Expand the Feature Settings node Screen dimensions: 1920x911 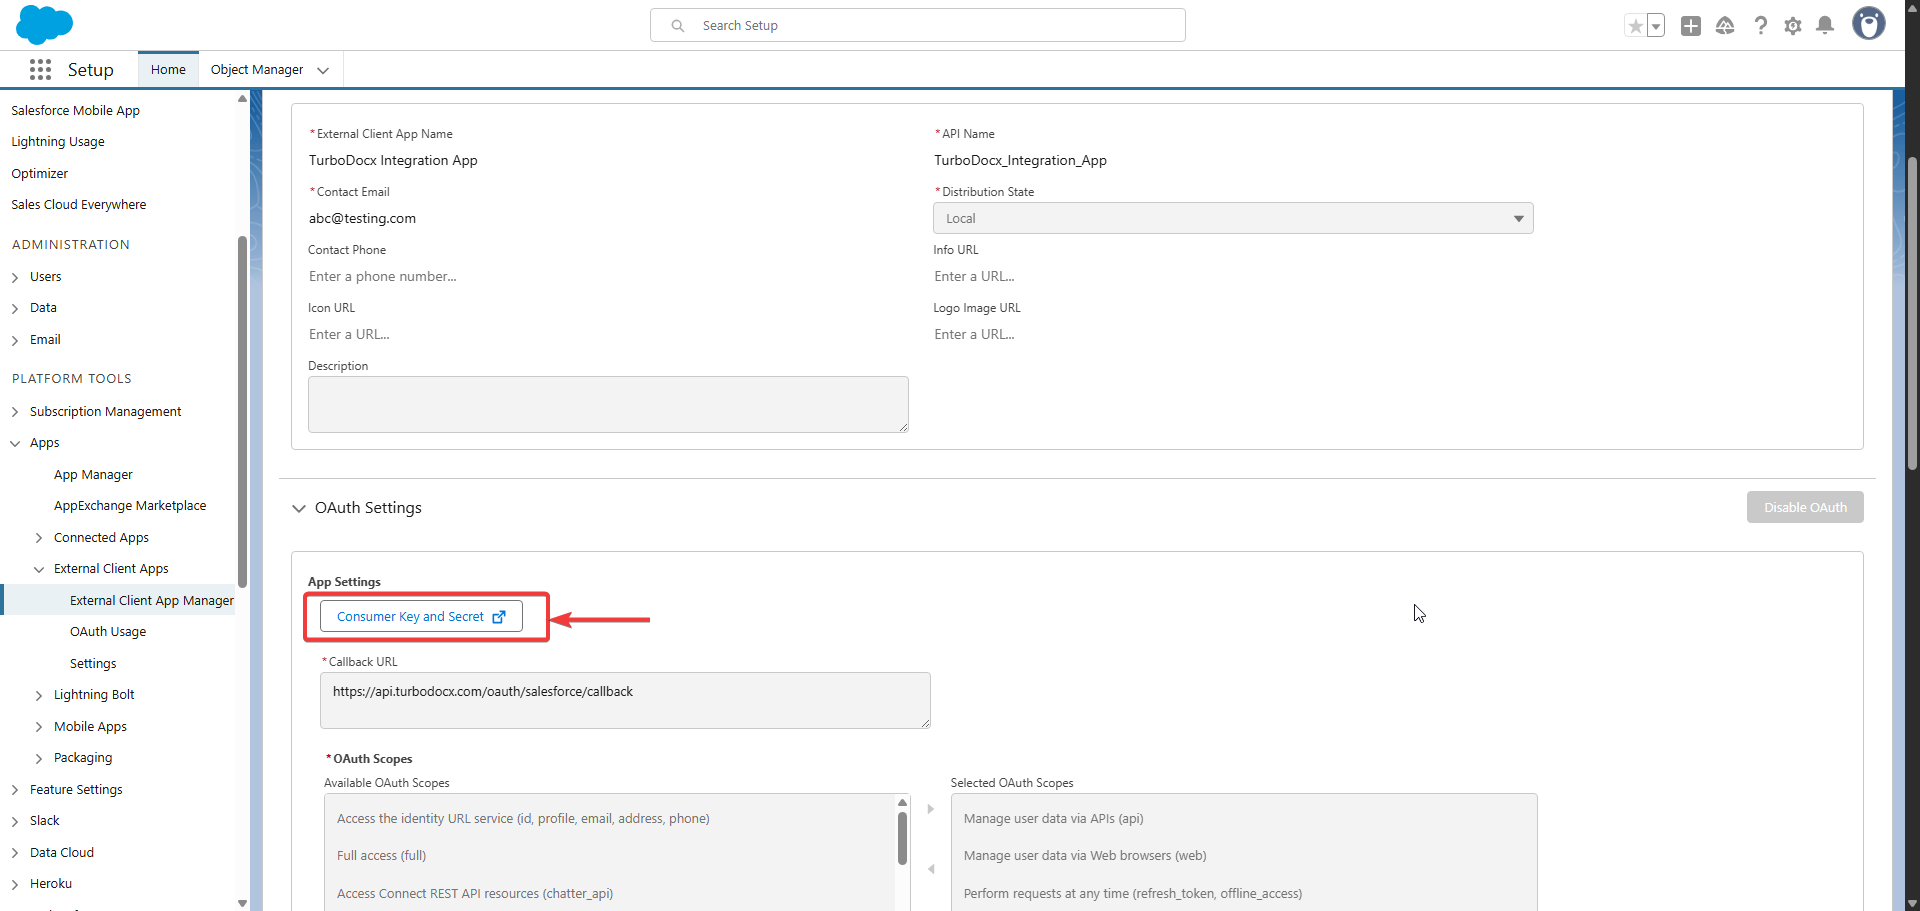(15, 790)
